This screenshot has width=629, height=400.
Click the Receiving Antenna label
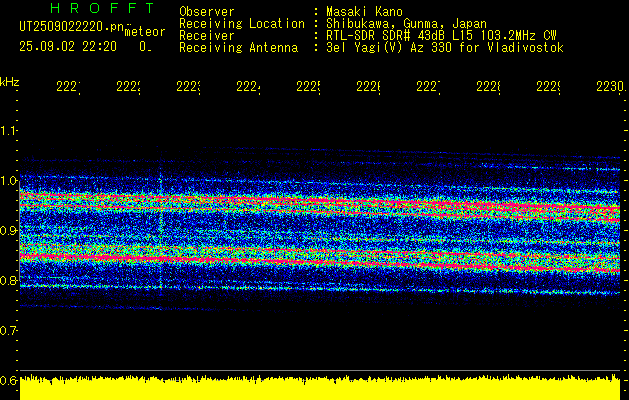[239, 48]
